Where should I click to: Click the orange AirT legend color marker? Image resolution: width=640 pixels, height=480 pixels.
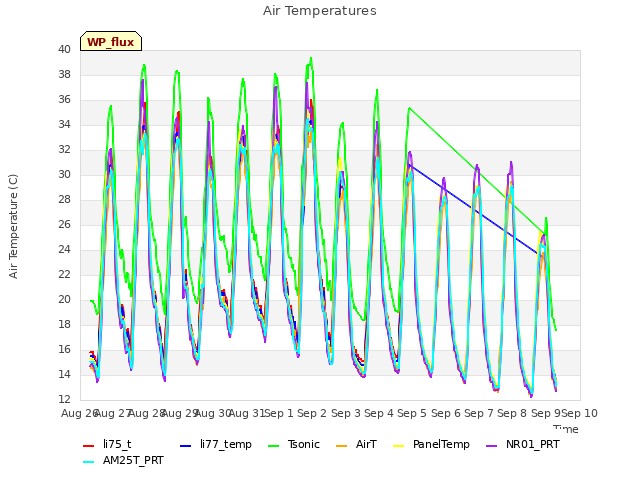tap(342, 446)
